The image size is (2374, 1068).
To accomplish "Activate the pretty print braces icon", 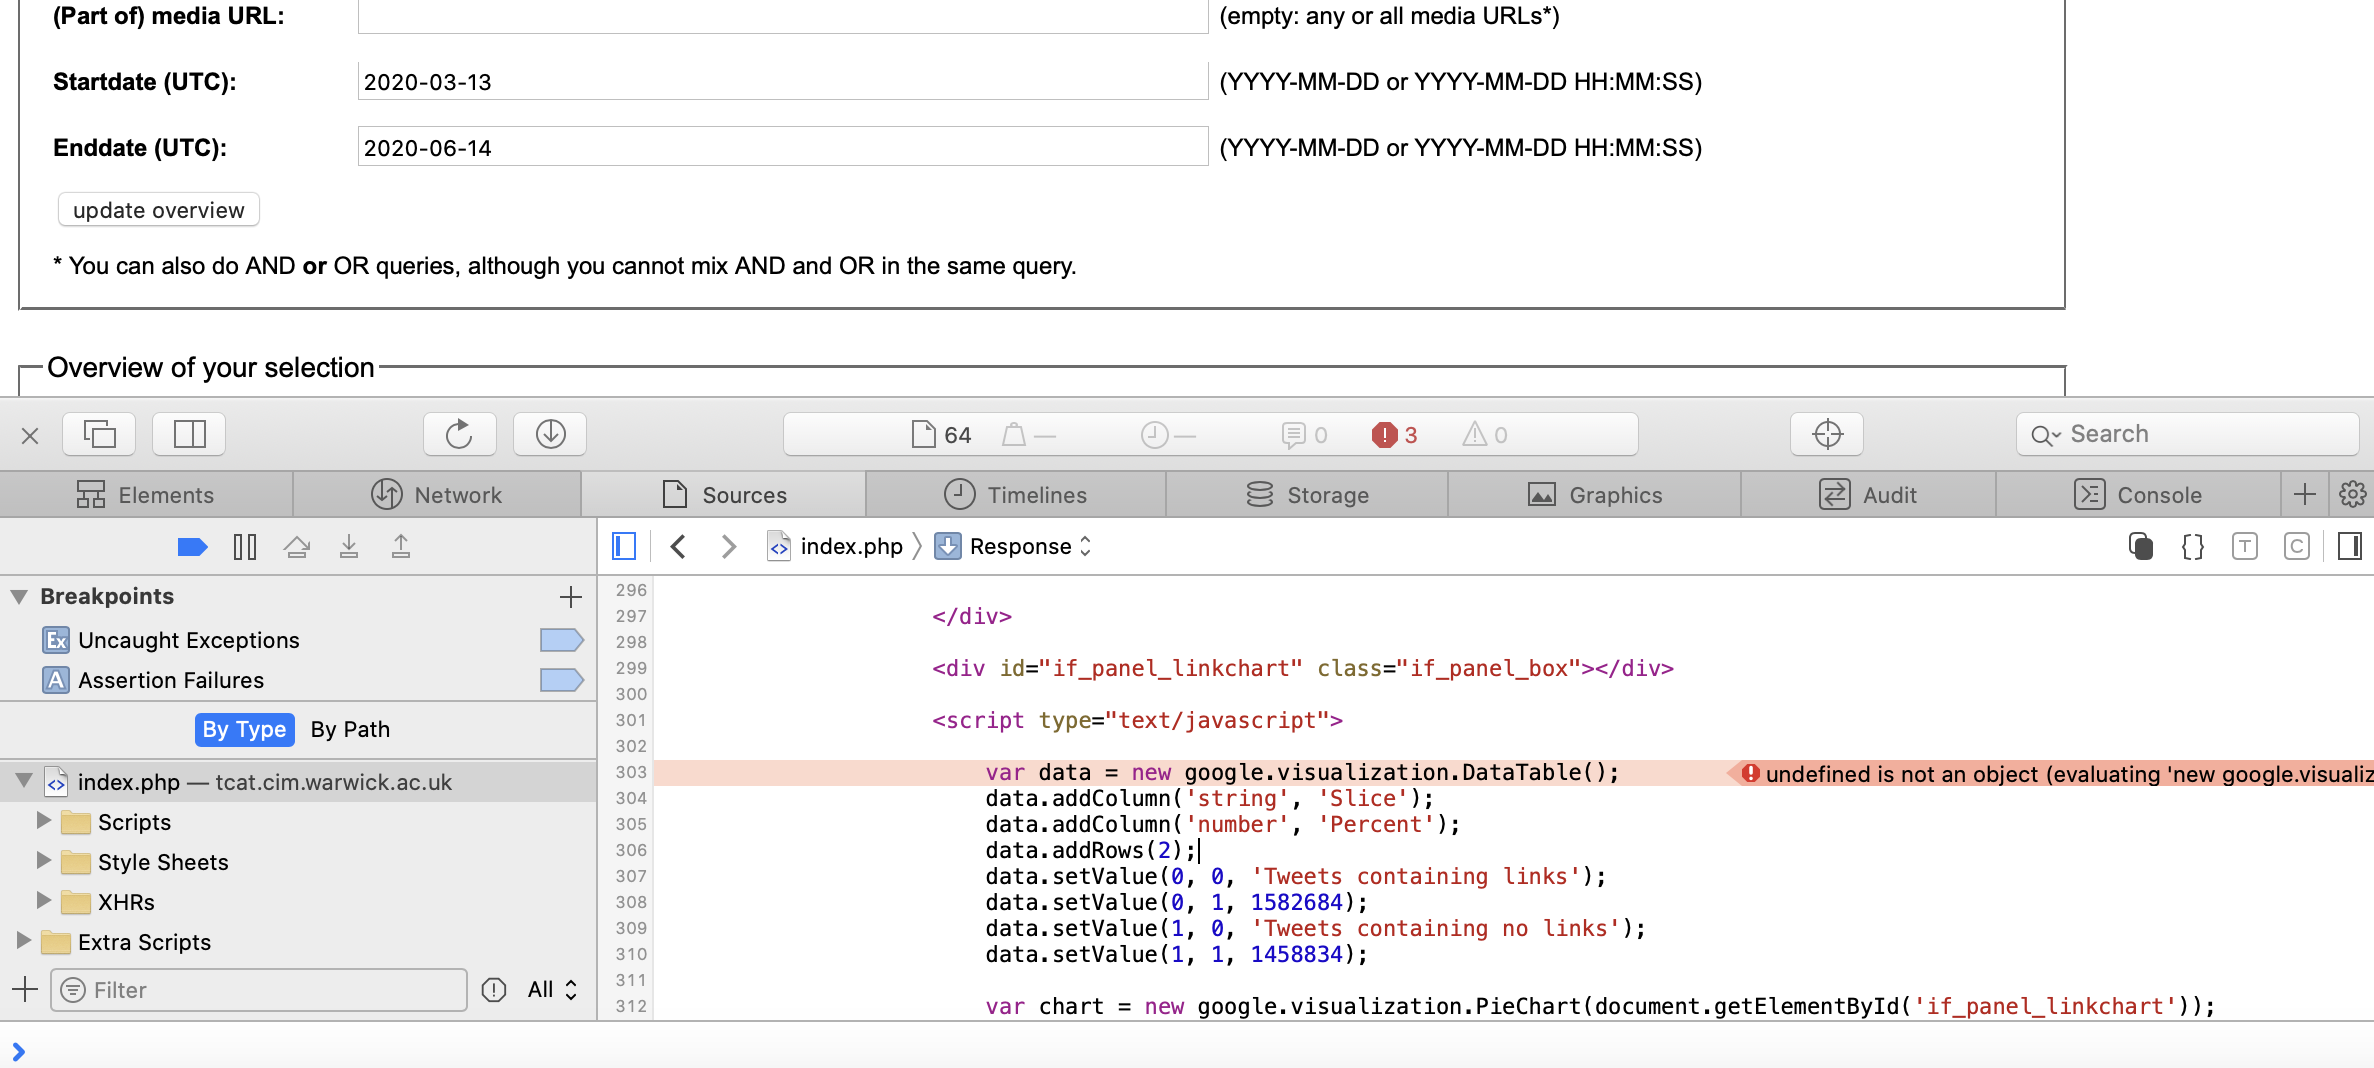I will 2192,546.
